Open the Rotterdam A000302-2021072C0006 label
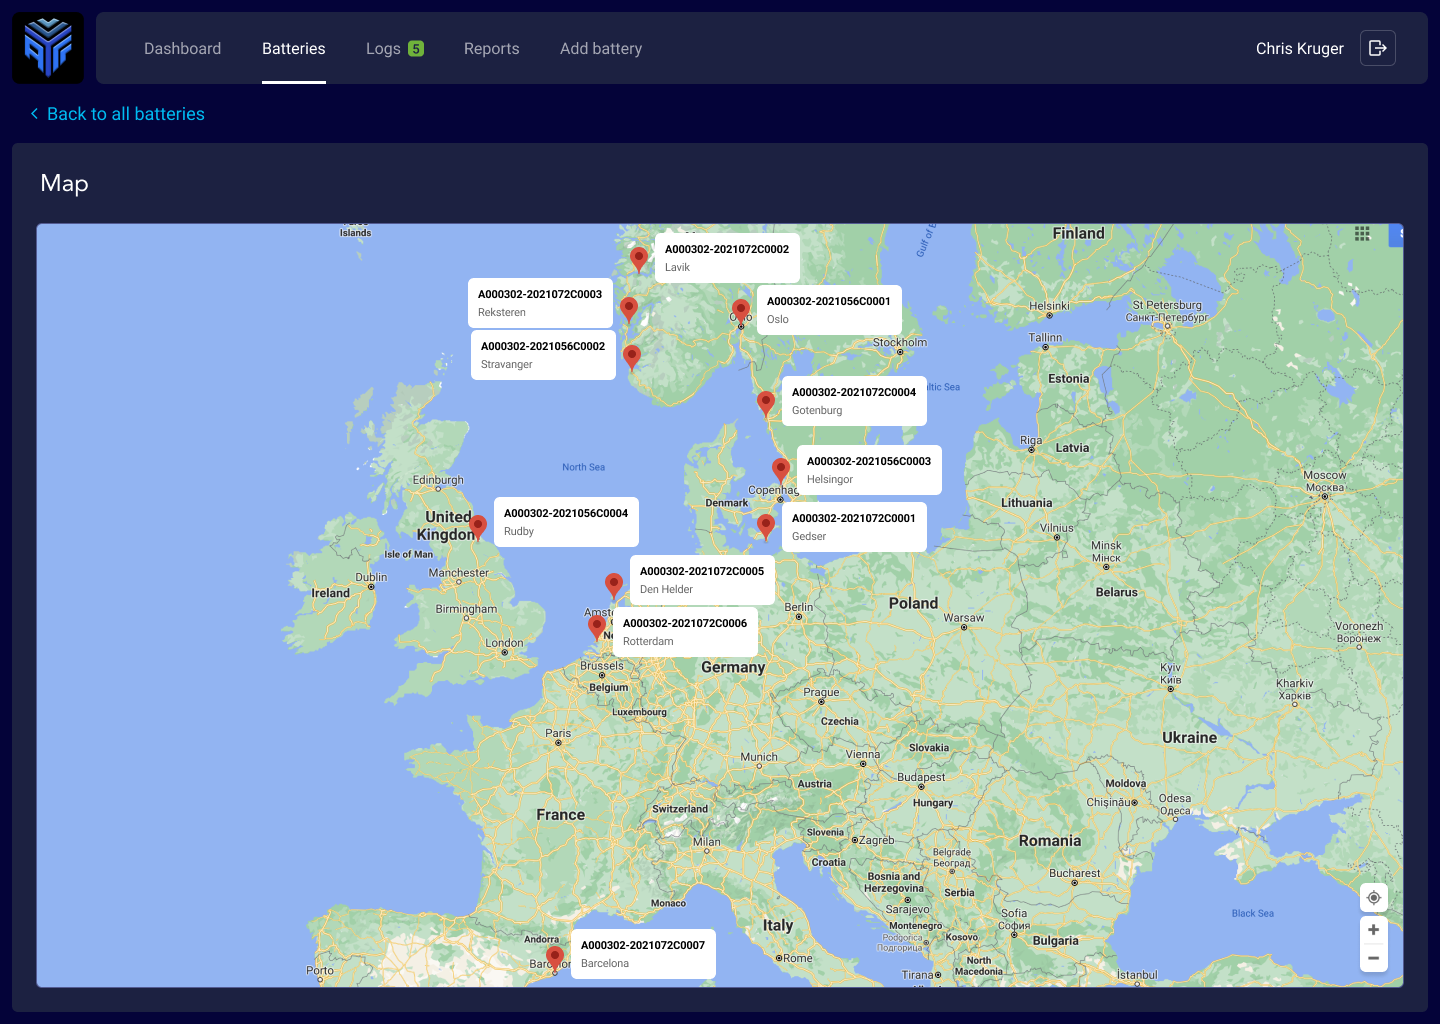The width and height of the screenshot is (1440, 1024). 685,632
